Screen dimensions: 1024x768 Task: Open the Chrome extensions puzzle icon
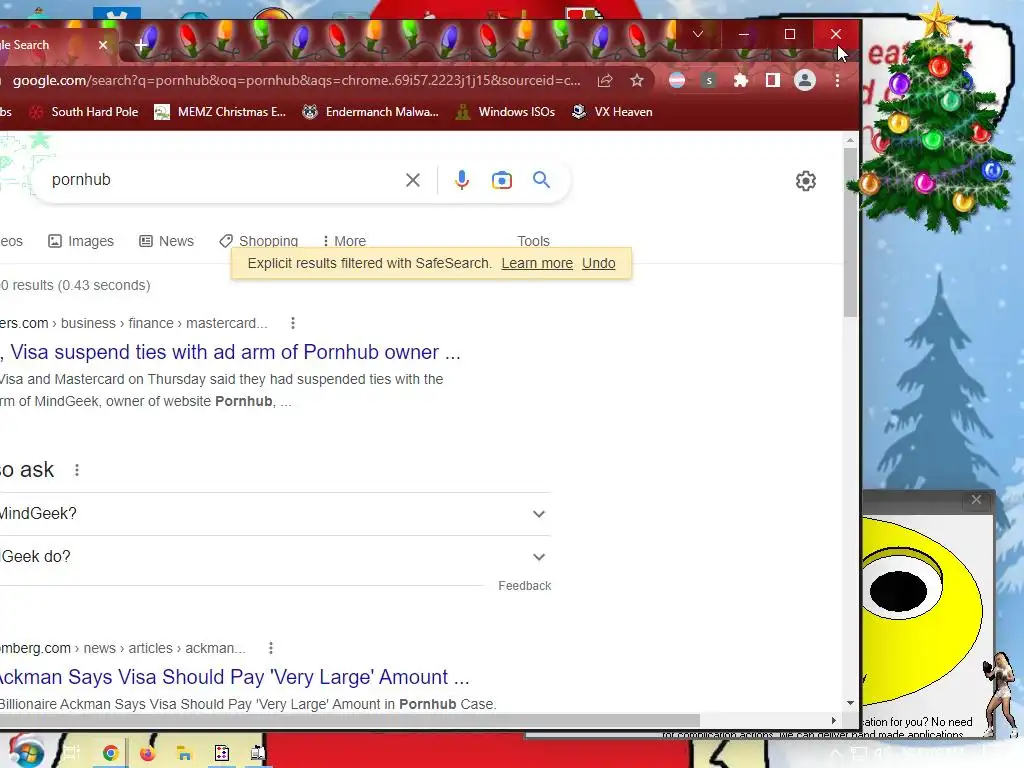click(x=741, y=80)
